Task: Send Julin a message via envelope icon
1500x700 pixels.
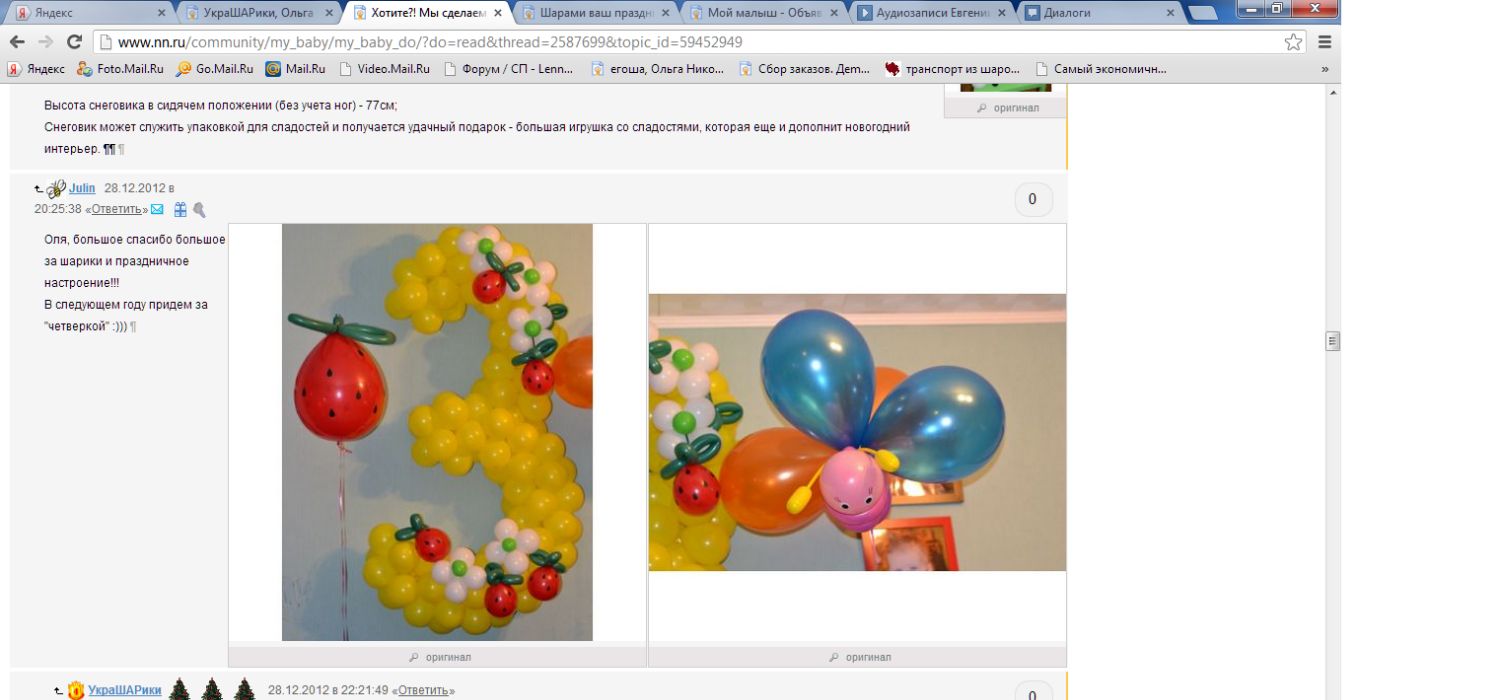Action: [x=157, y=209]
